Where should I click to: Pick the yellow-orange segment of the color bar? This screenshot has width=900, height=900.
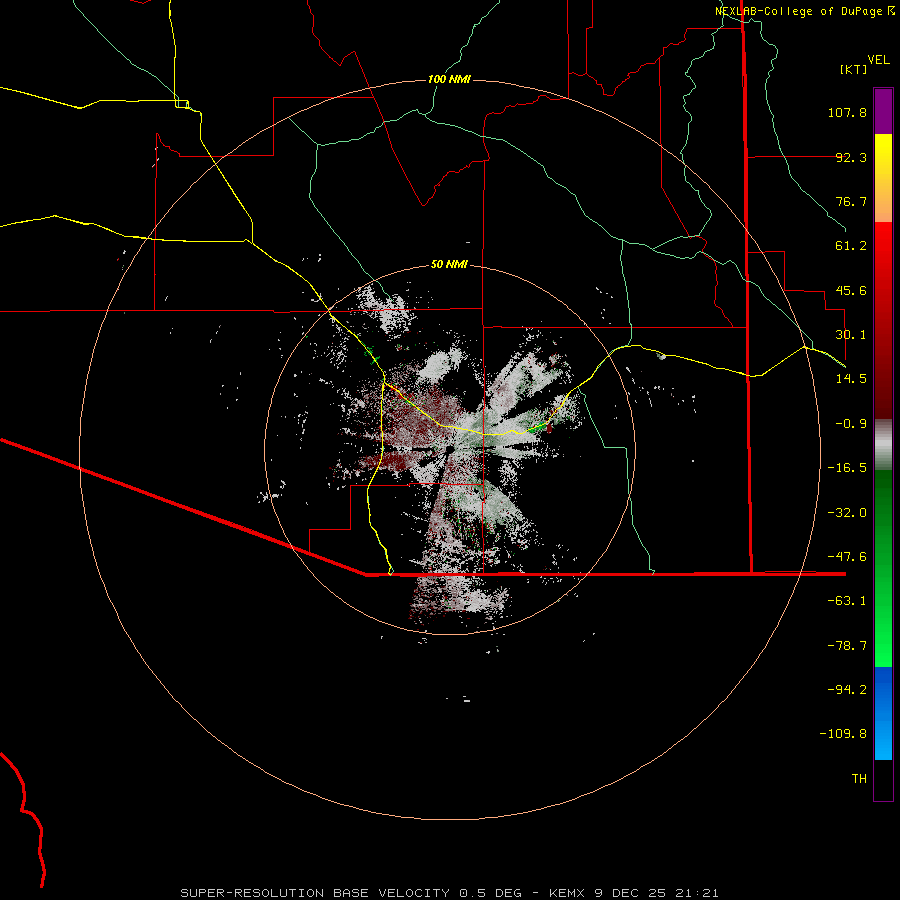click(x=883, y=178)
